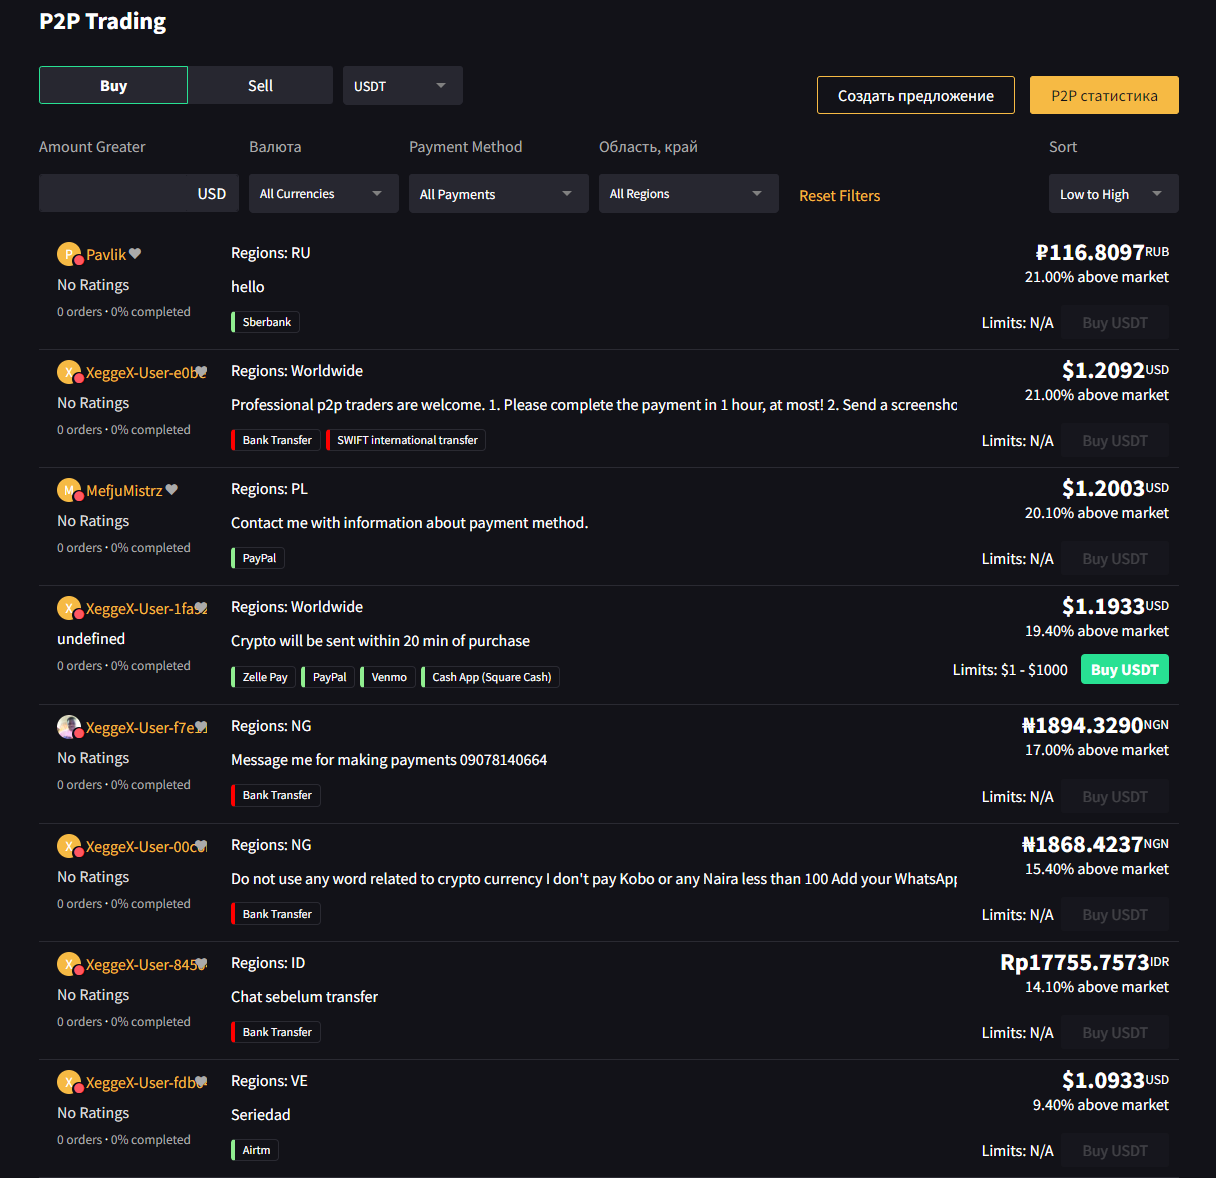Open the USDT asset dropdown

[x=402, y=86]
